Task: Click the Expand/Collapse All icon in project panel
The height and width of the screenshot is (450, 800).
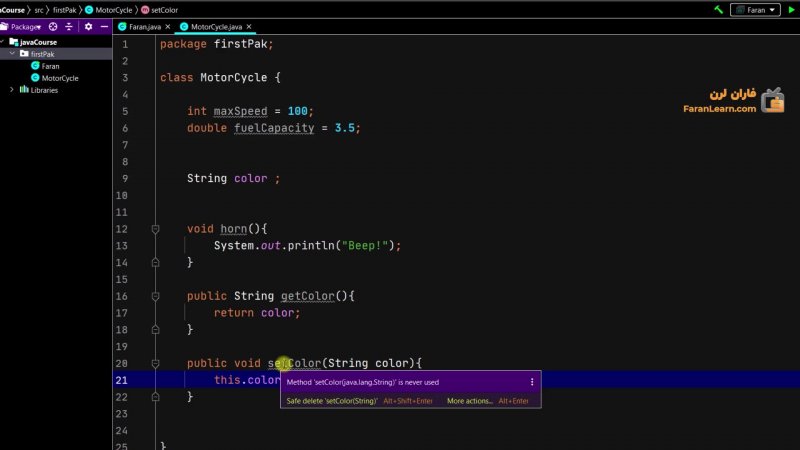Action: tap(70, 26)
